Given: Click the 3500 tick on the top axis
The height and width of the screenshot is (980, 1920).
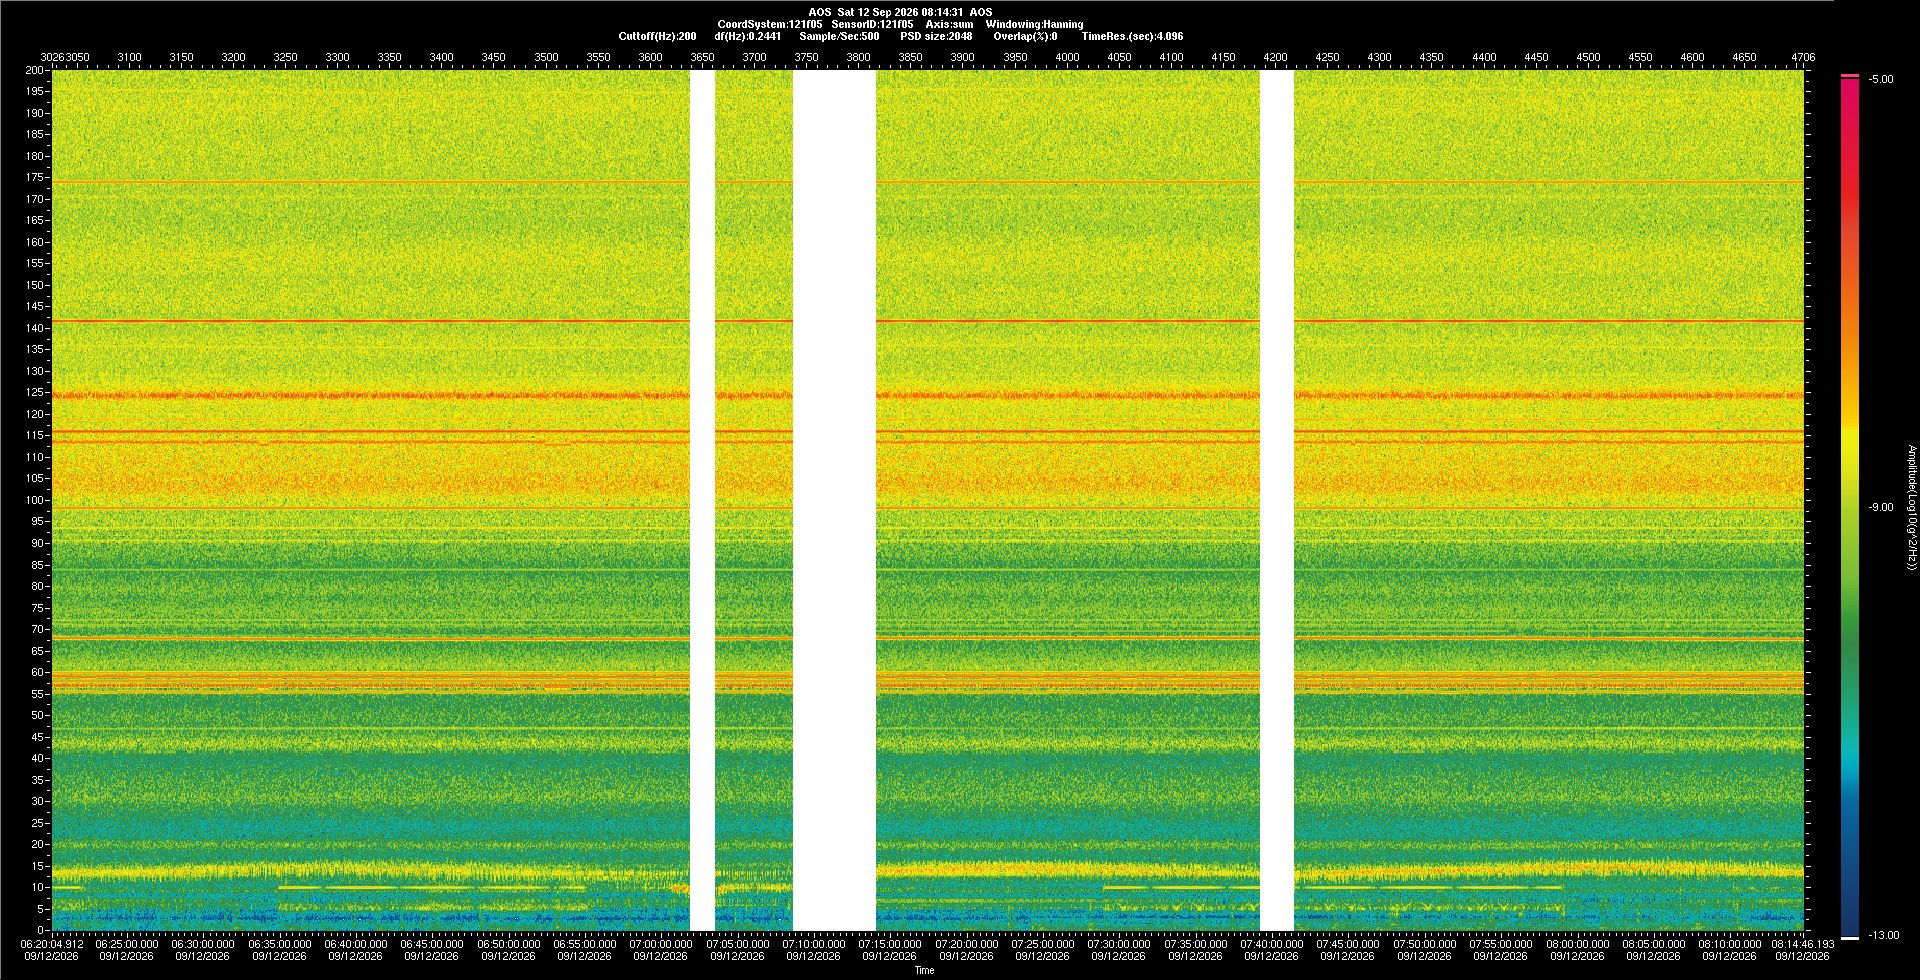Looking at the screenshot, I should [x=546, y=57].
